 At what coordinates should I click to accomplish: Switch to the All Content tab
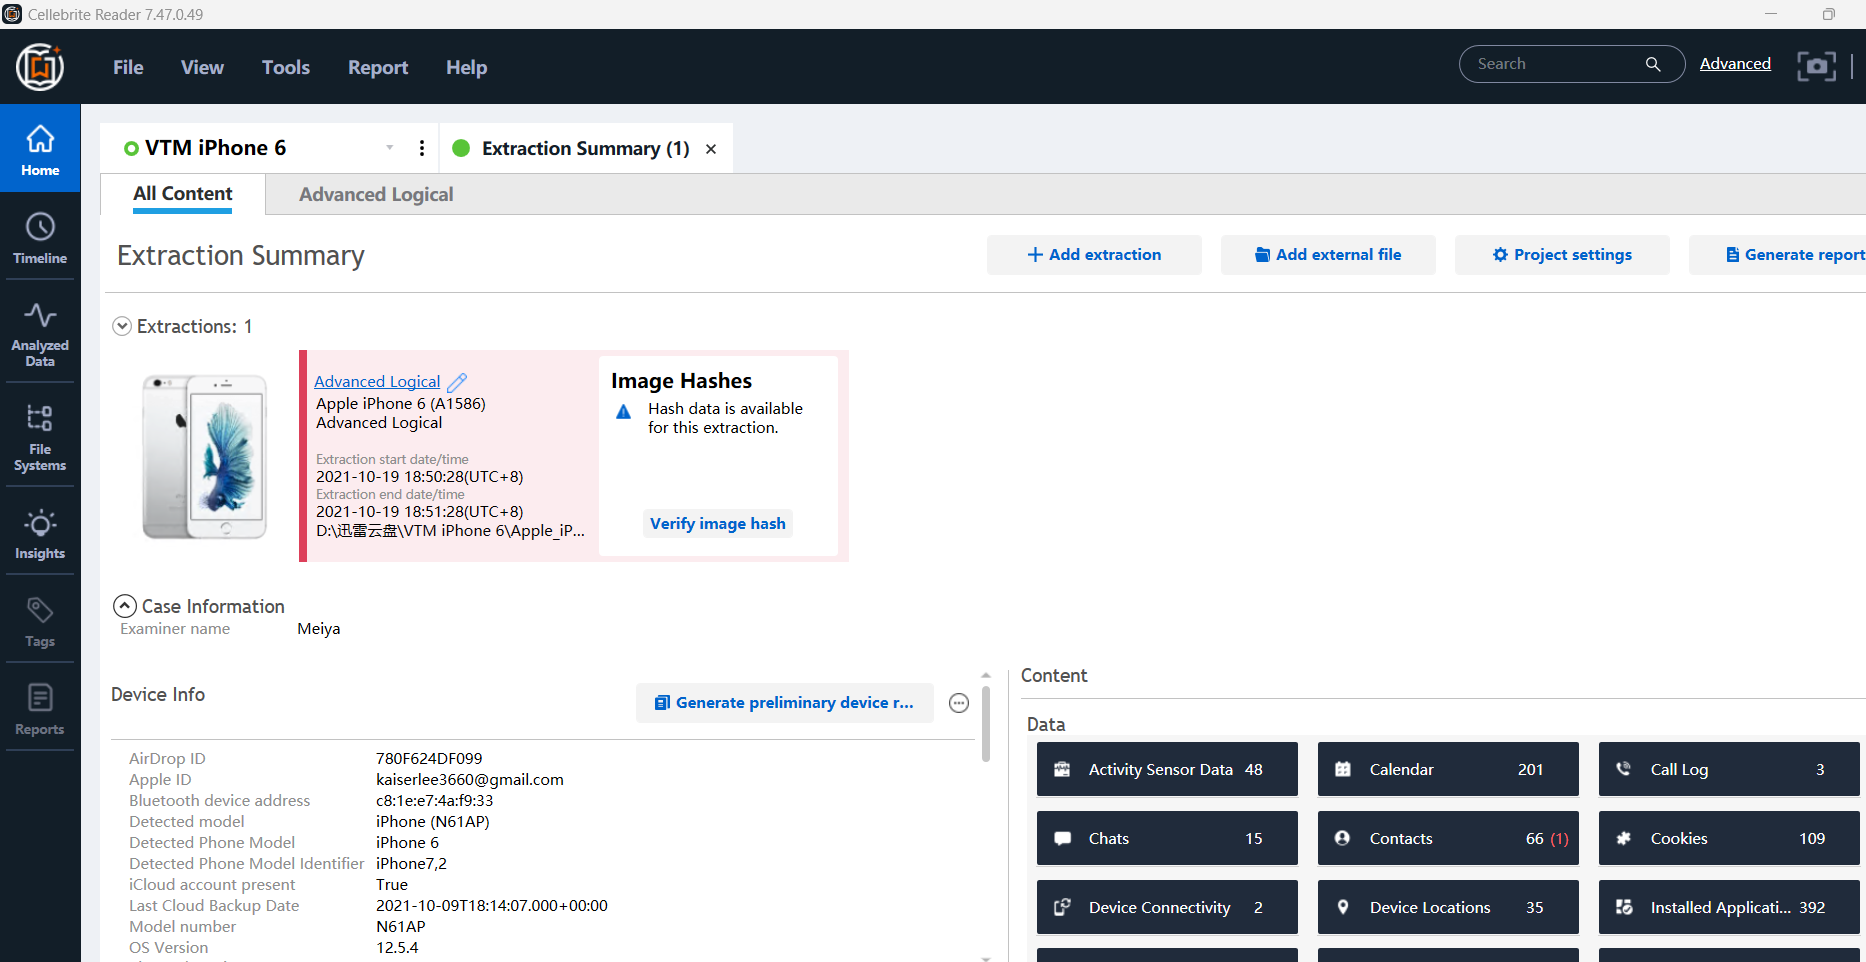point(183,194)
